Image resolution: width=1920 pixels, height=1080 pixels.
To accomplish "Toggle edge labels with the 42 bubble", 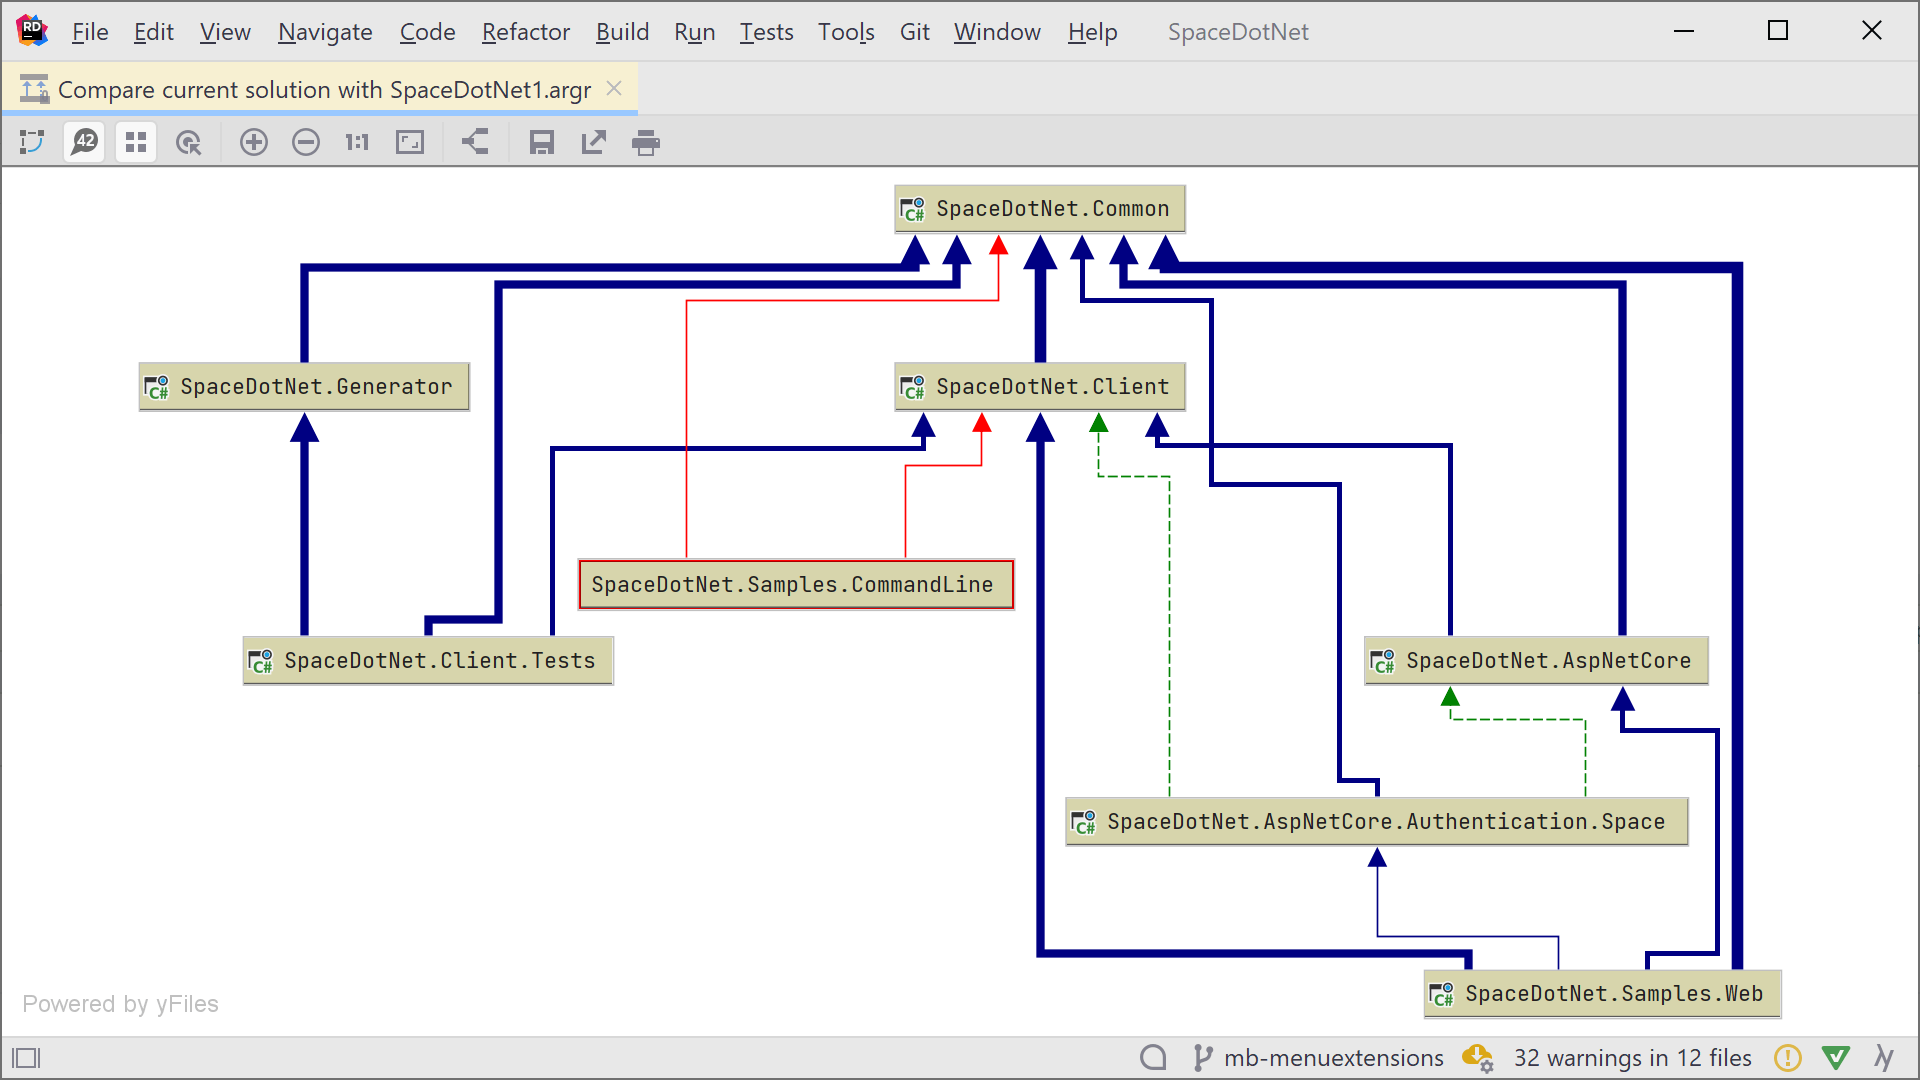I will click(x=85, y=143).
